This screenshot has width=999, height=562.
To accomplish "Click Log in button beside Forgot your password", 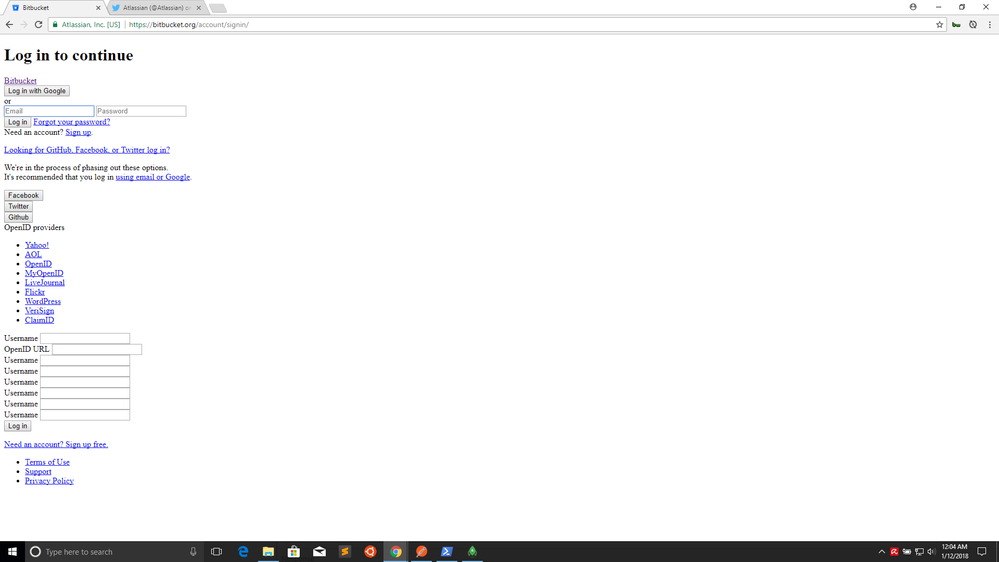I will pos(17,122).
